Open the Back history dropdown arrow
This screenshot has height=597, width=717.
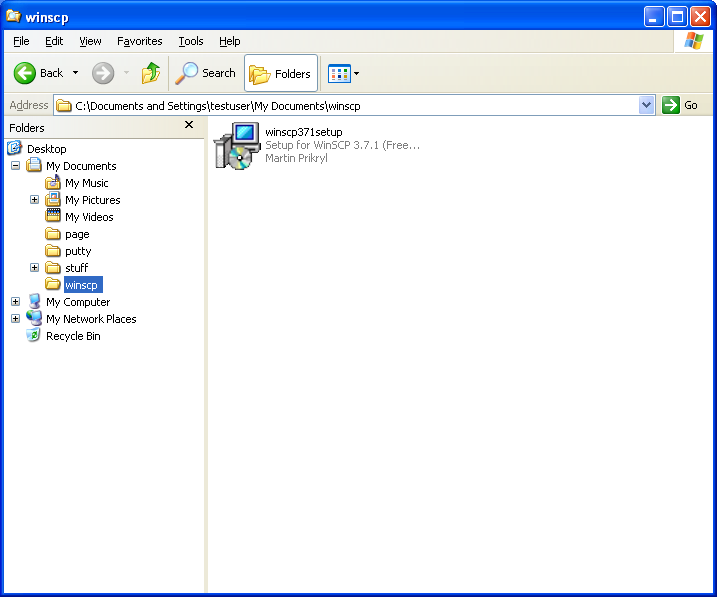[x=75, y=73]
